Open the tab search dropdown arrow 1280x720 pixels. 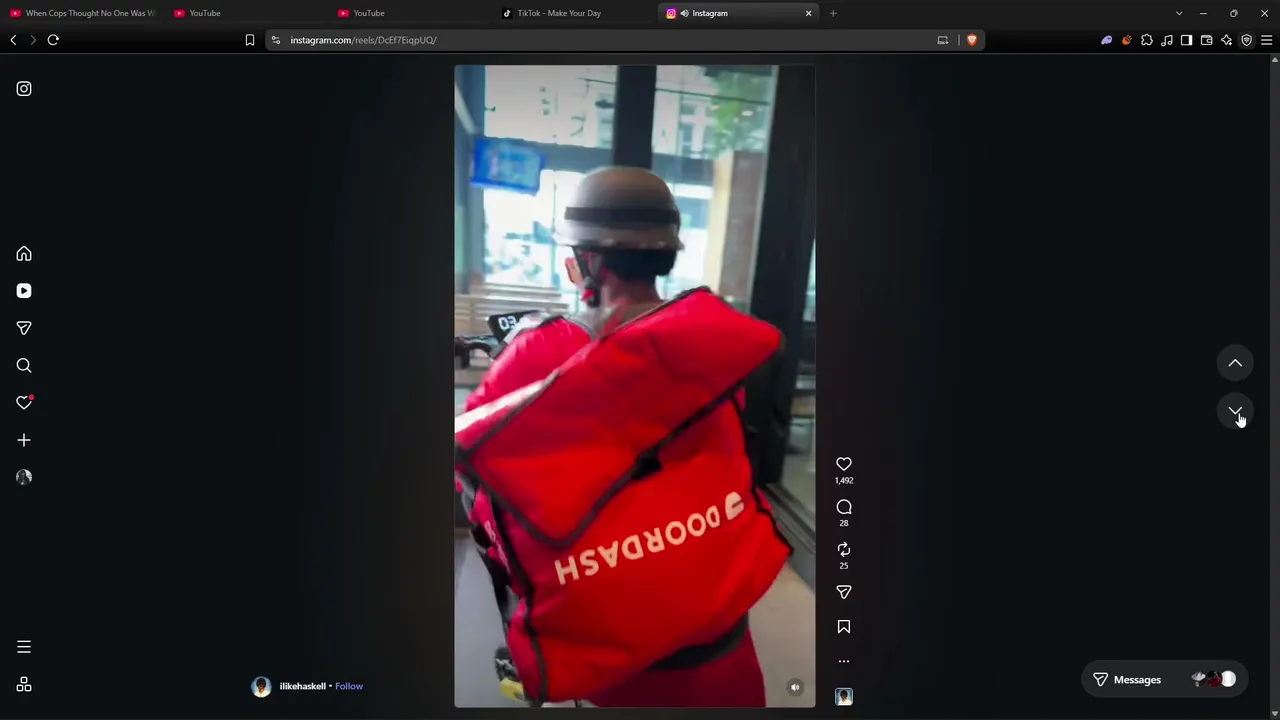click(1179, 13)
